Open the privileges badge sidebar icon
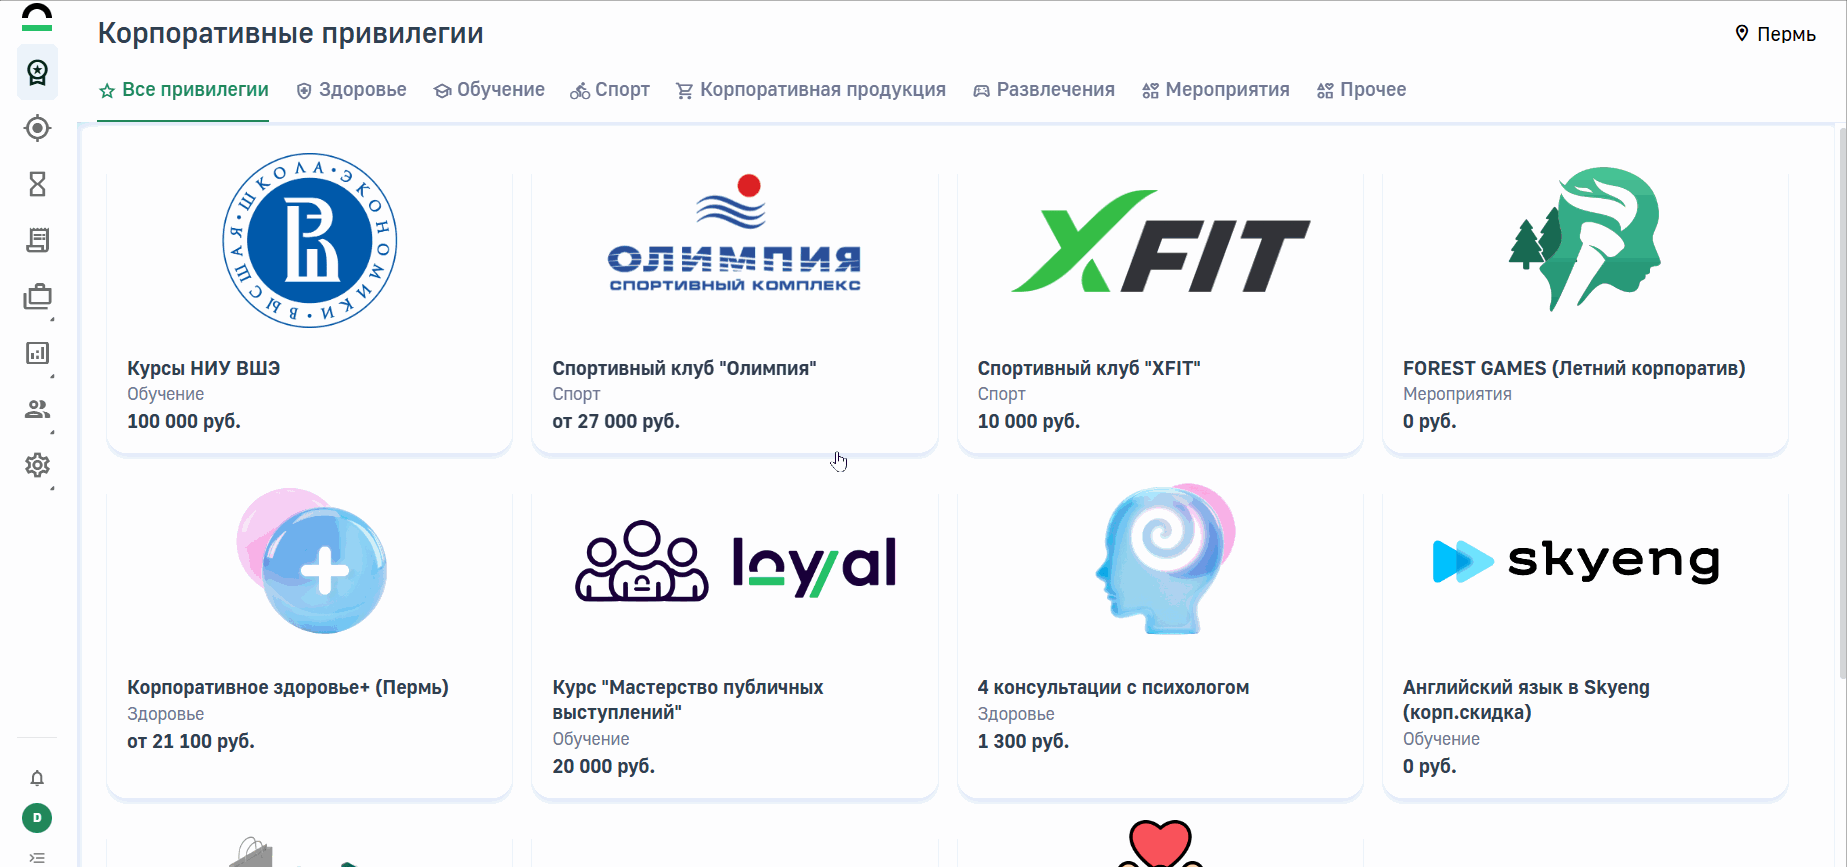The height and width of the screenshot is (867, 1847). pos(37,72)
